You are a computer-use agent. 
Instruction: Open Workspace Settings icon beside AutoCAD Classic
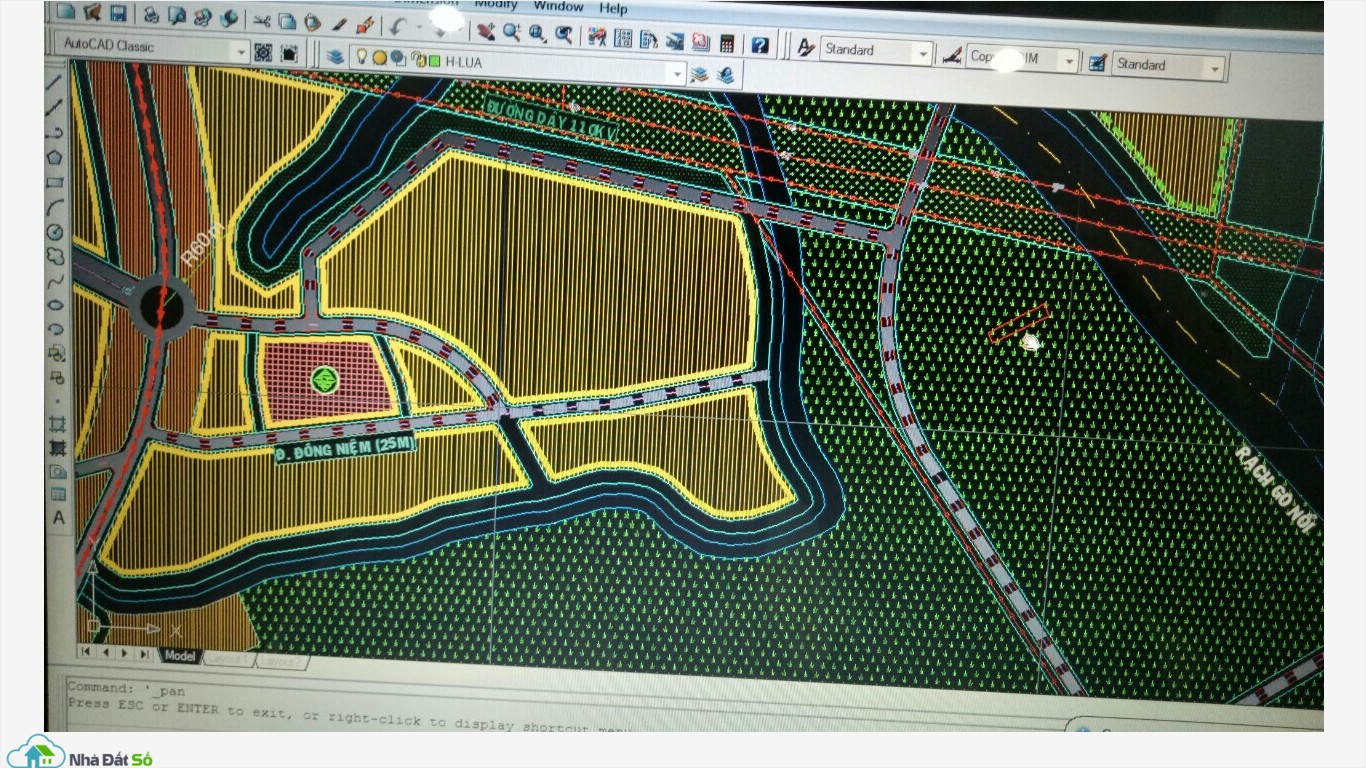coord(263,51)
